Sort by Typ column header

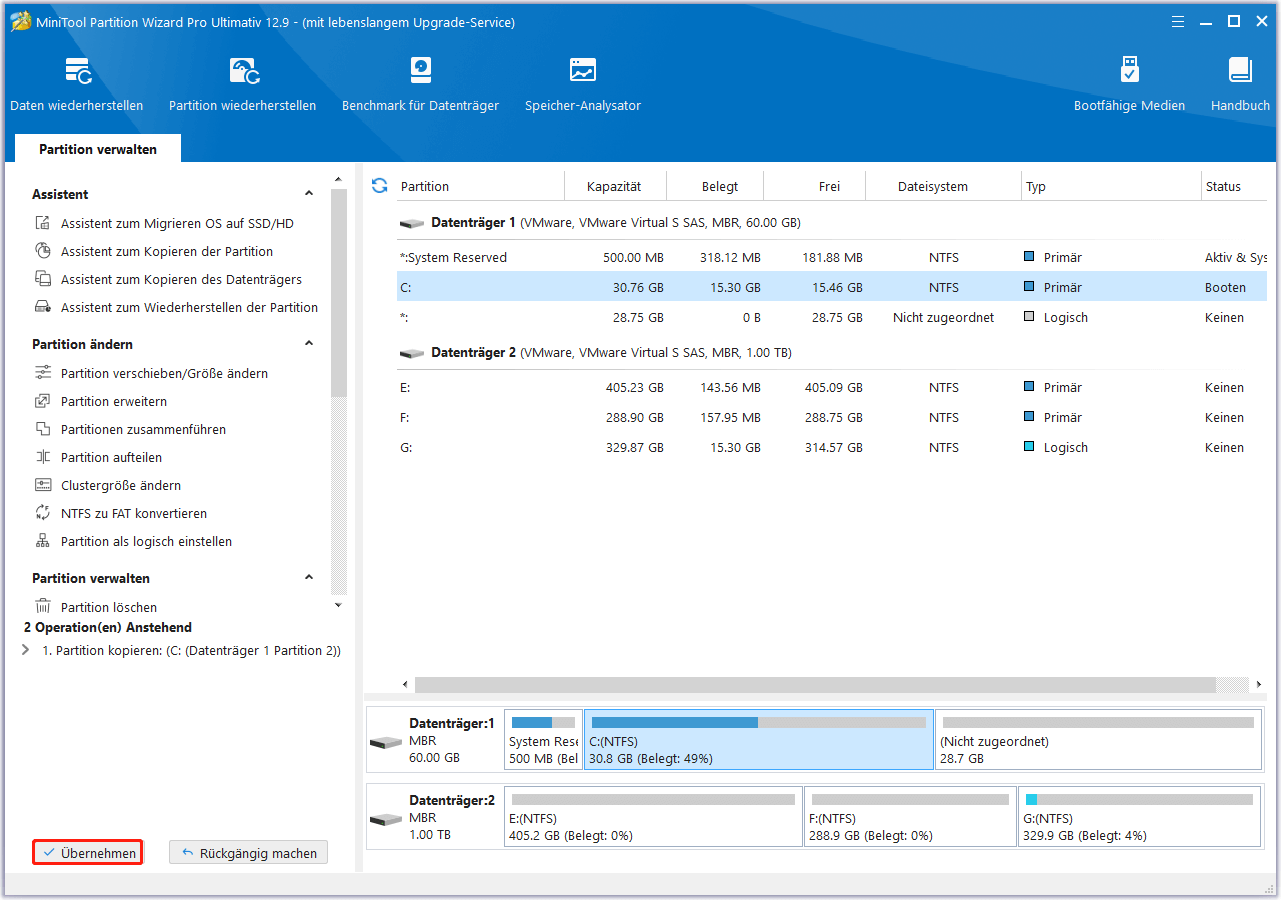pyautogui.click(x=1111, y=187)
